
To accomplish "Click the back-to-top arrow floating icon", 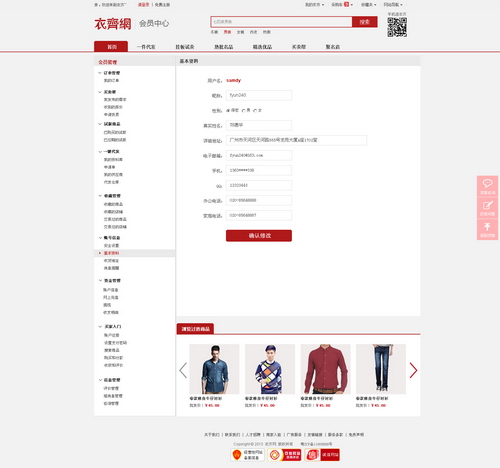I will pos(487,229).
